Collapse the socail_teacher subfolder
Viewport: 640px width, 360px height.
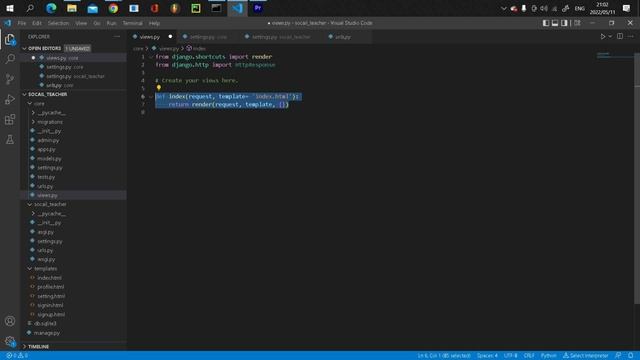point(30,204)
